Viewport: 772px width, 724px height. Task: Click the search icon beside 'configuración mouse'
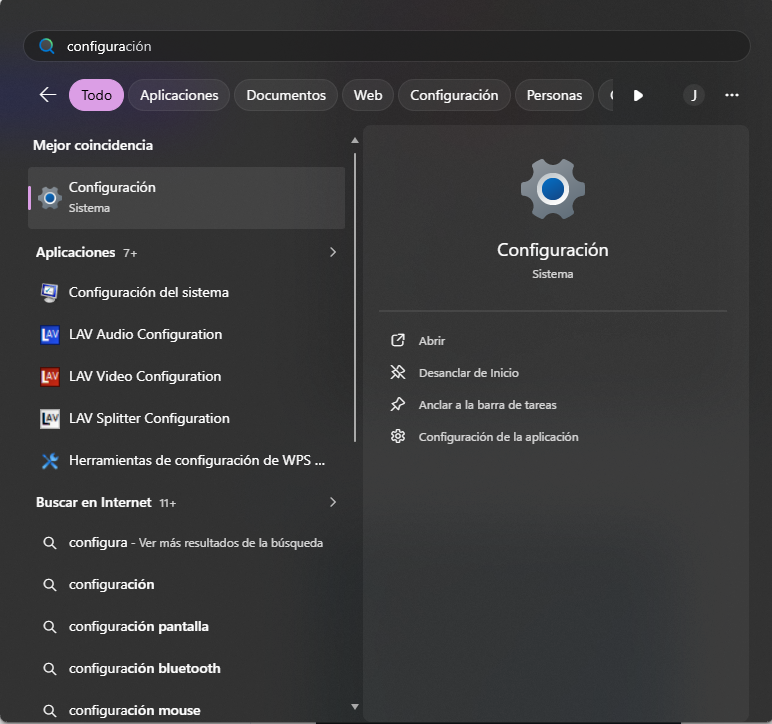[49, 711]
